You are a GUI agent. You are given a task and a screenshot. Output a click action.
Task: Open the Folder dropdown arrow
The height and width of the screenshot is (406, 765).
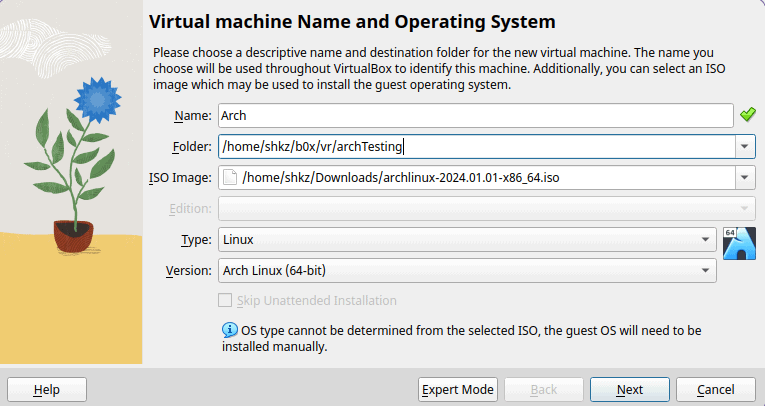click(x=745, y=146)
